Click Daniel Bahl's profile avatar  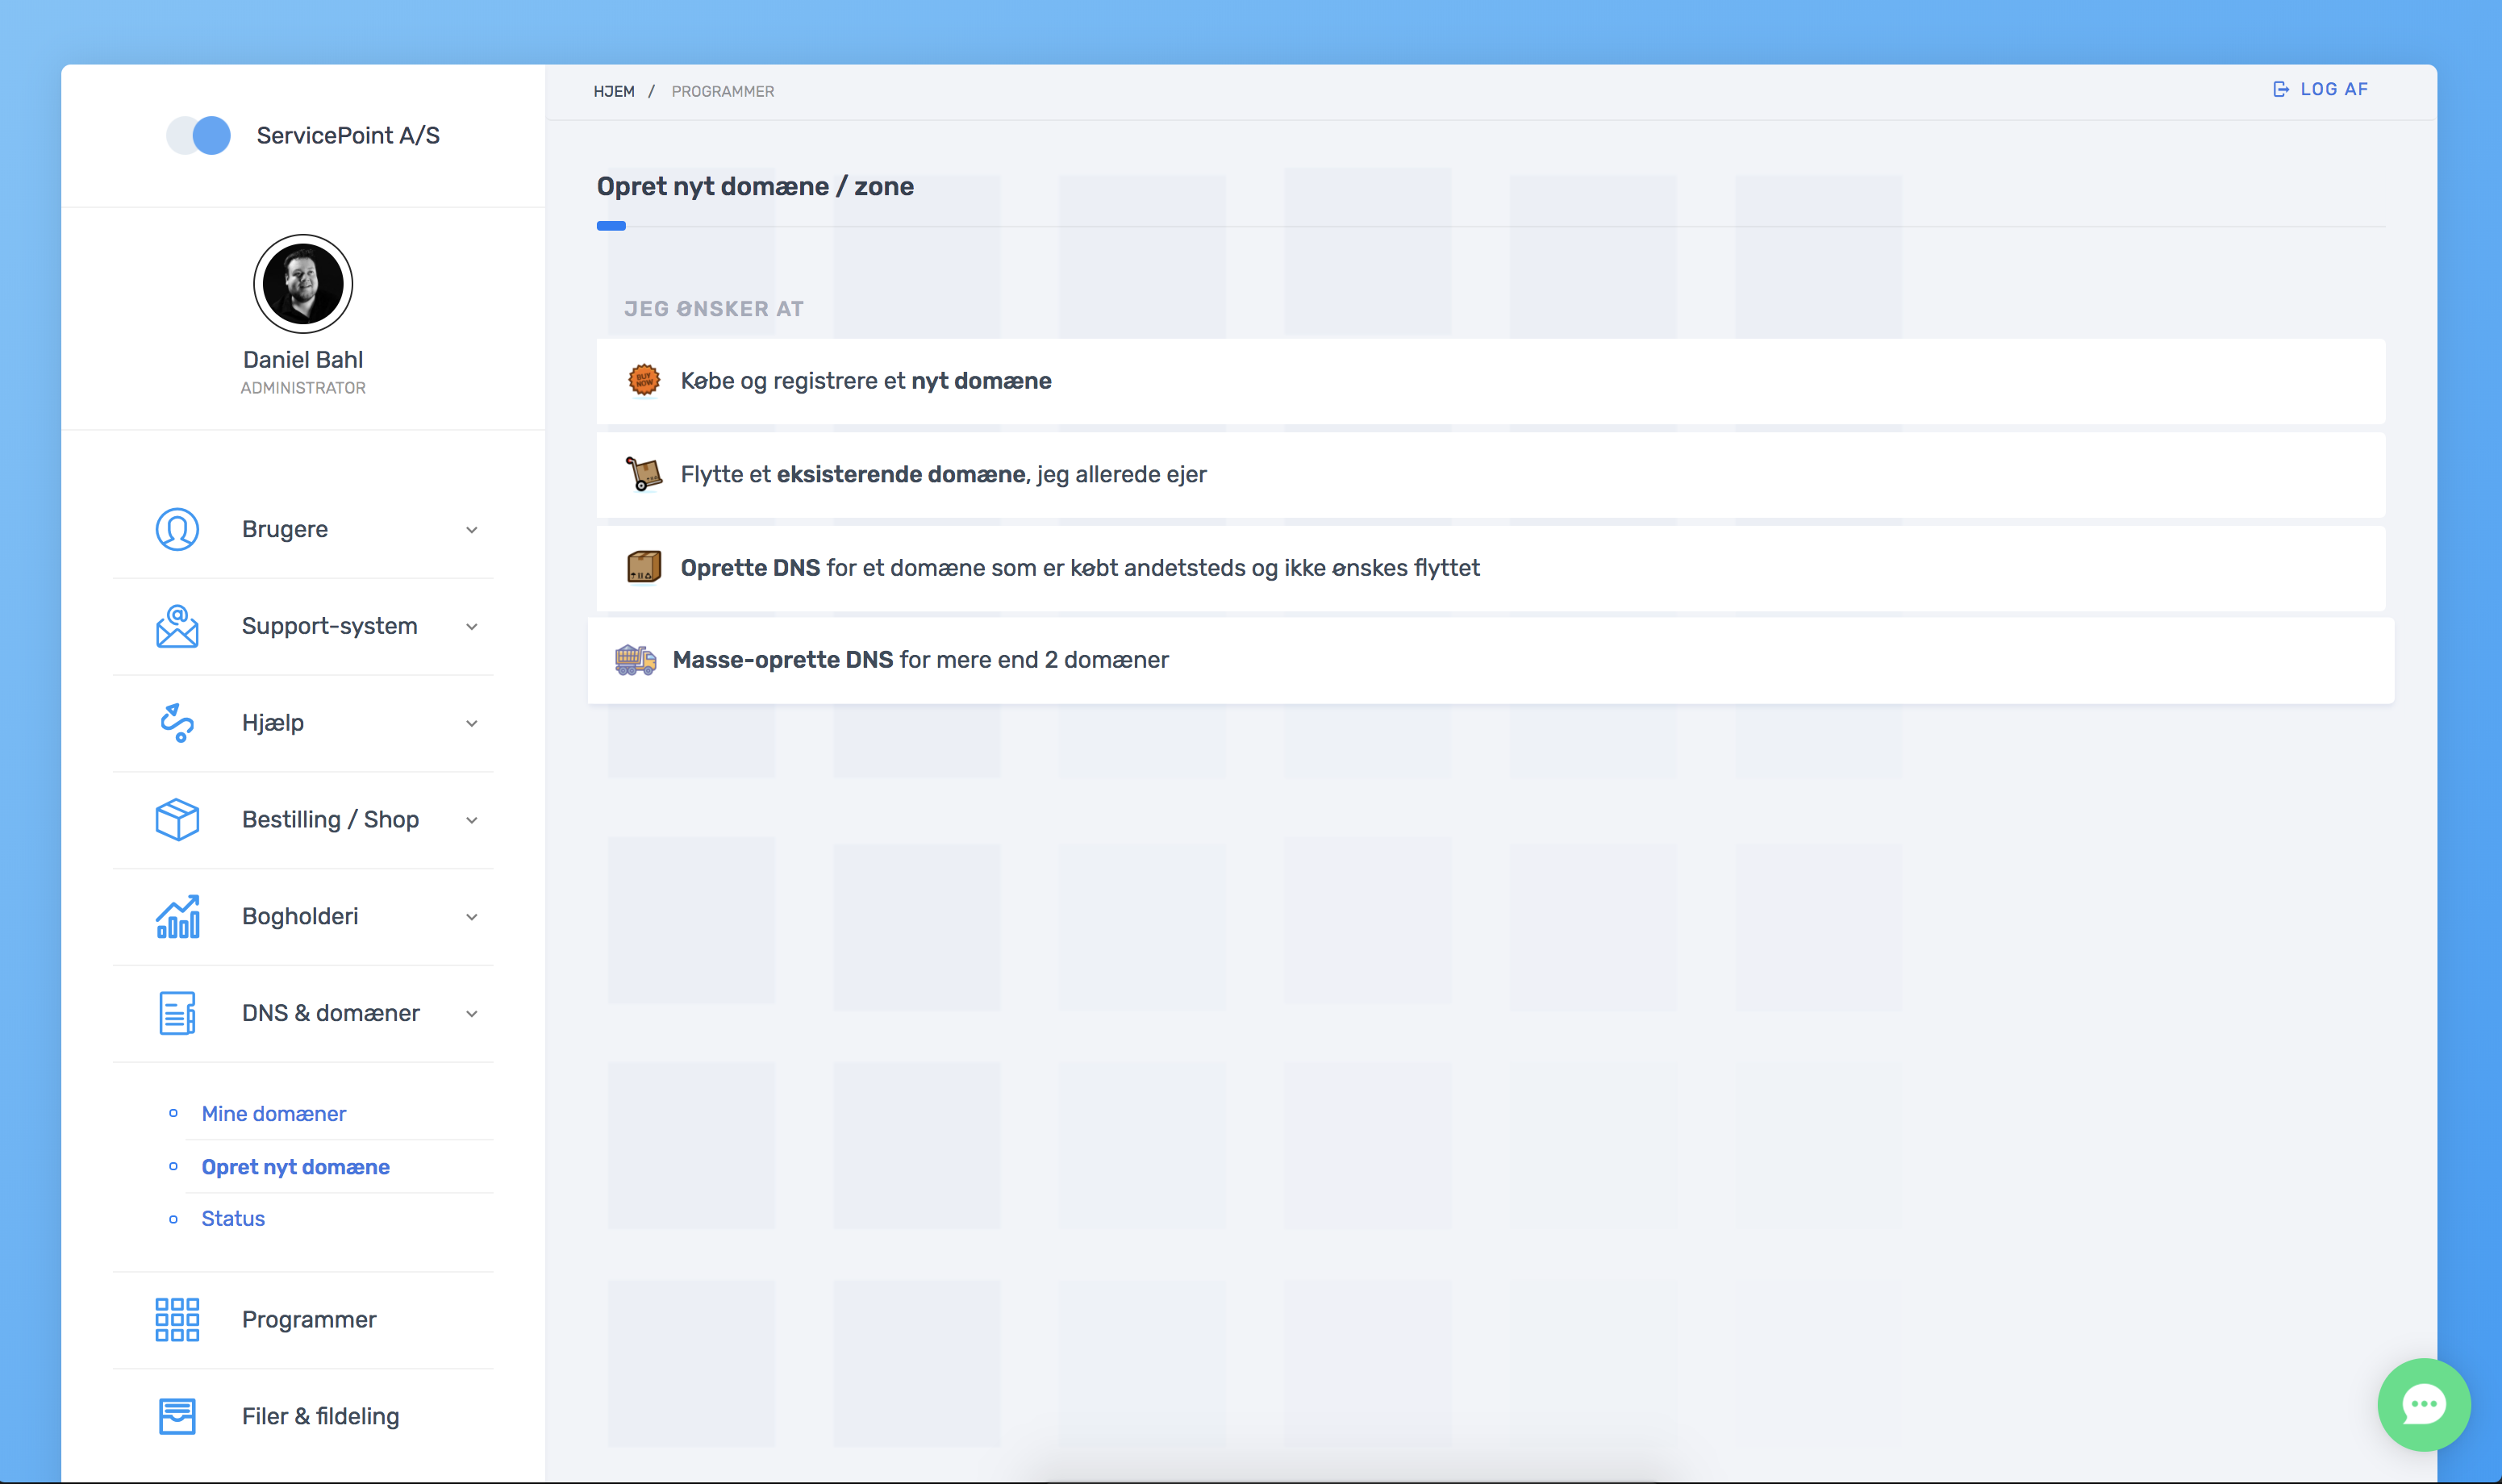click(303, 284)
